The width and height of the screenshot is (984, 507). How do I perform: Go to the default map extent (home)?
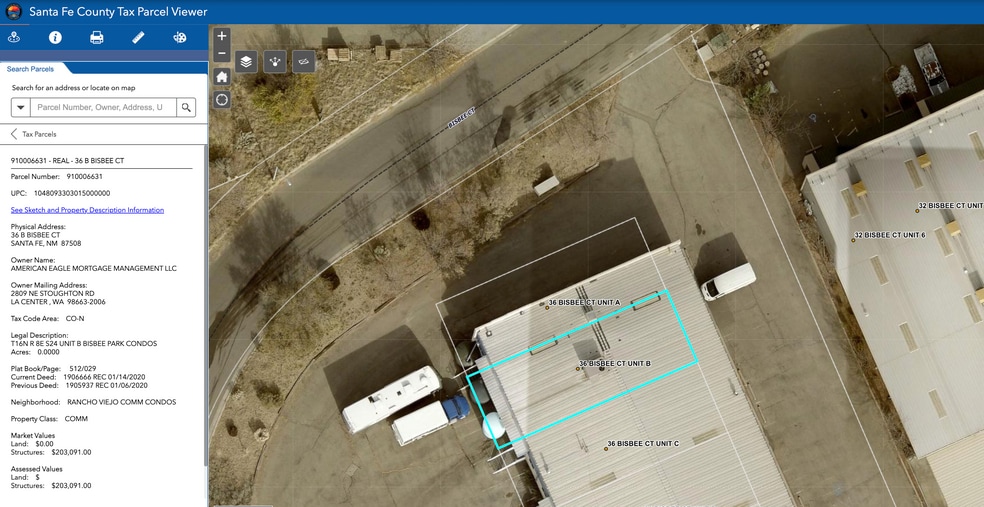tap(222, 77)
